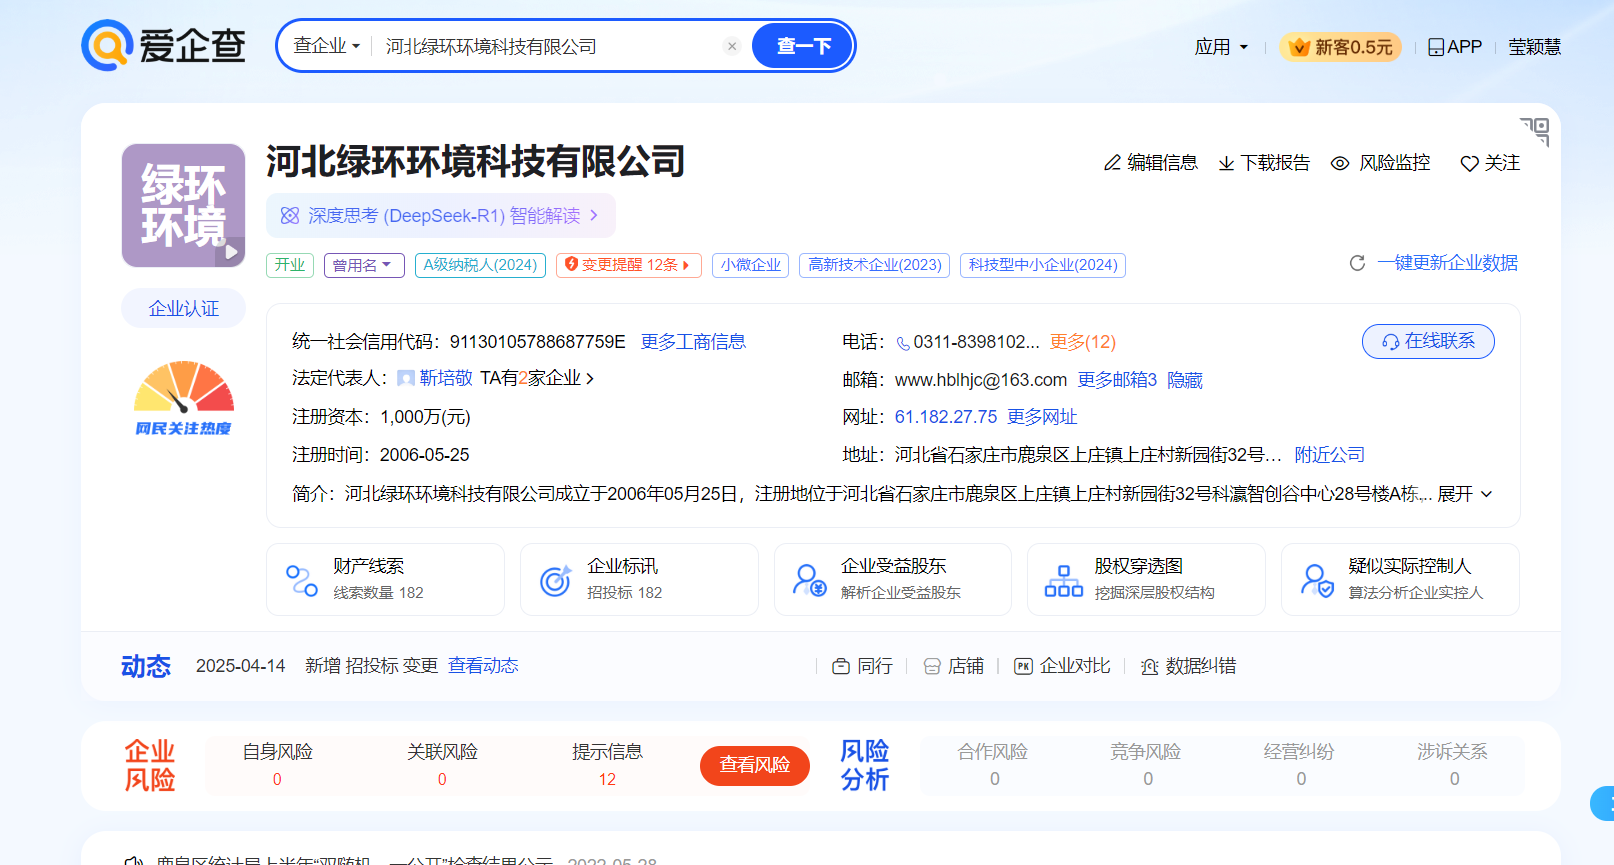Open the 网民关注热度 gauge

[183, 398]
